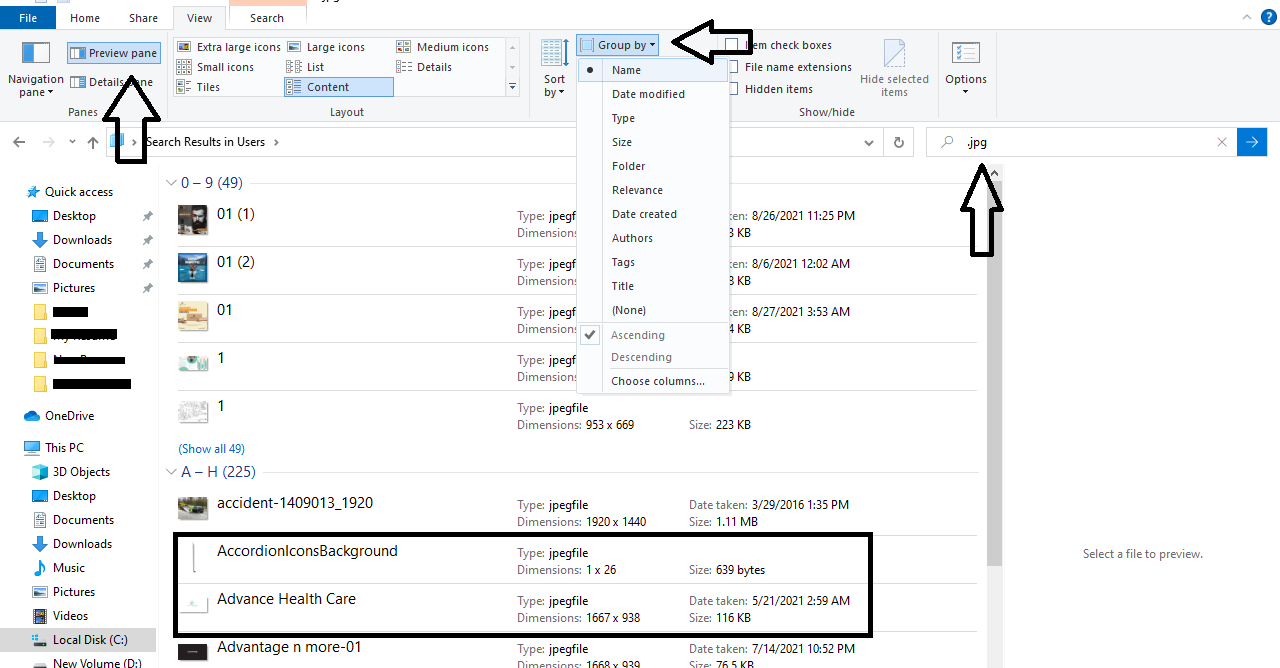Choose Date modified in Group by menu
This screenshot has width=1280, height=668.
(648, 94)
